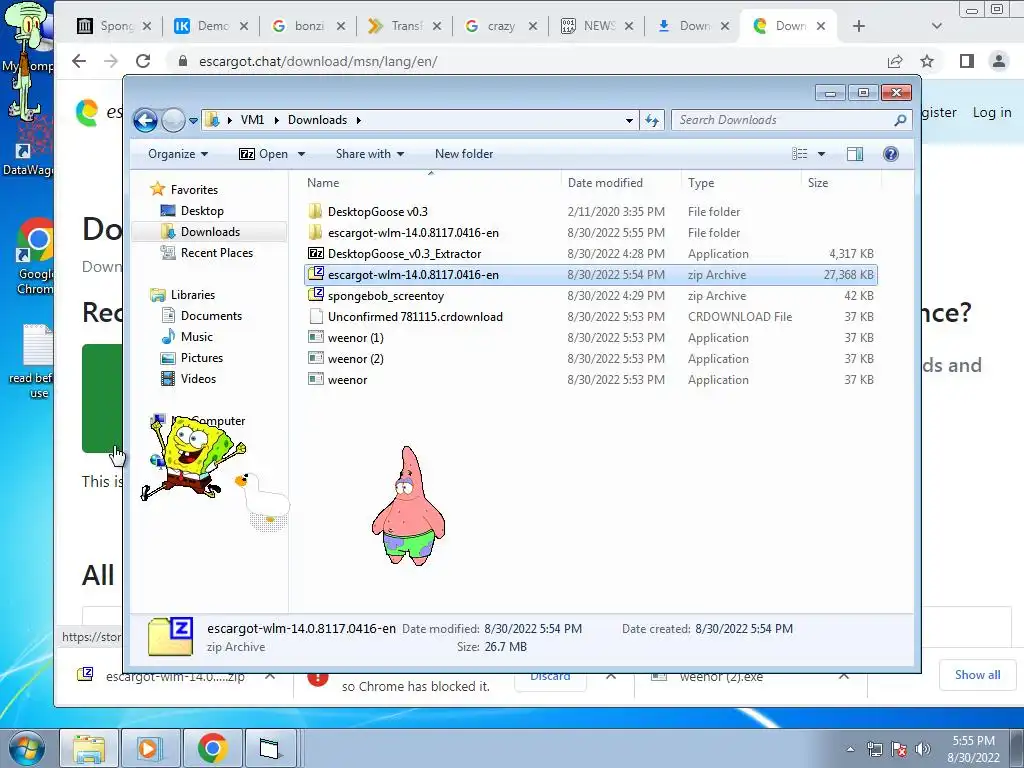Open Windows Explorer from taskbar
1024x768 pixels.
(x=89, y=748)
